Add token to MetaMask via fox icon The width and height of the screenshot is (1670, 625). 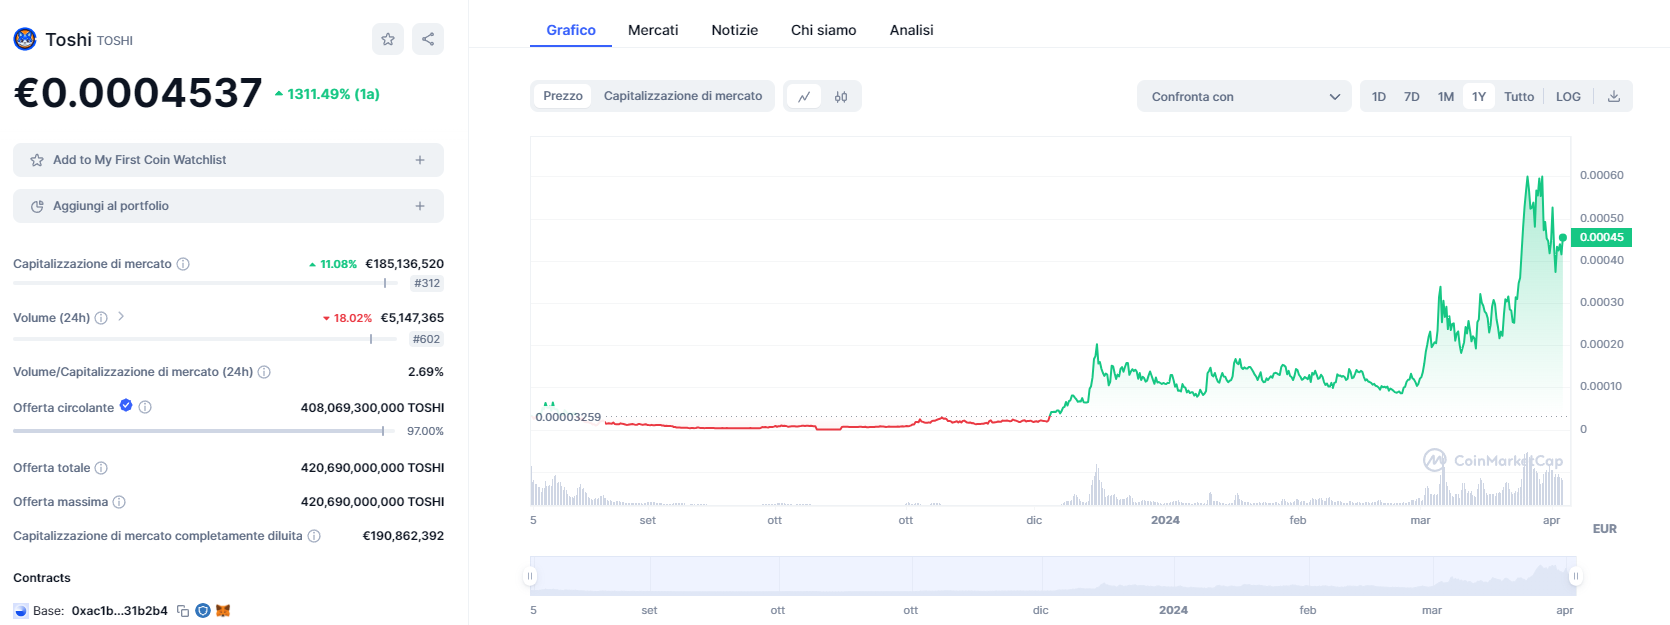click(x=223, y=611)
